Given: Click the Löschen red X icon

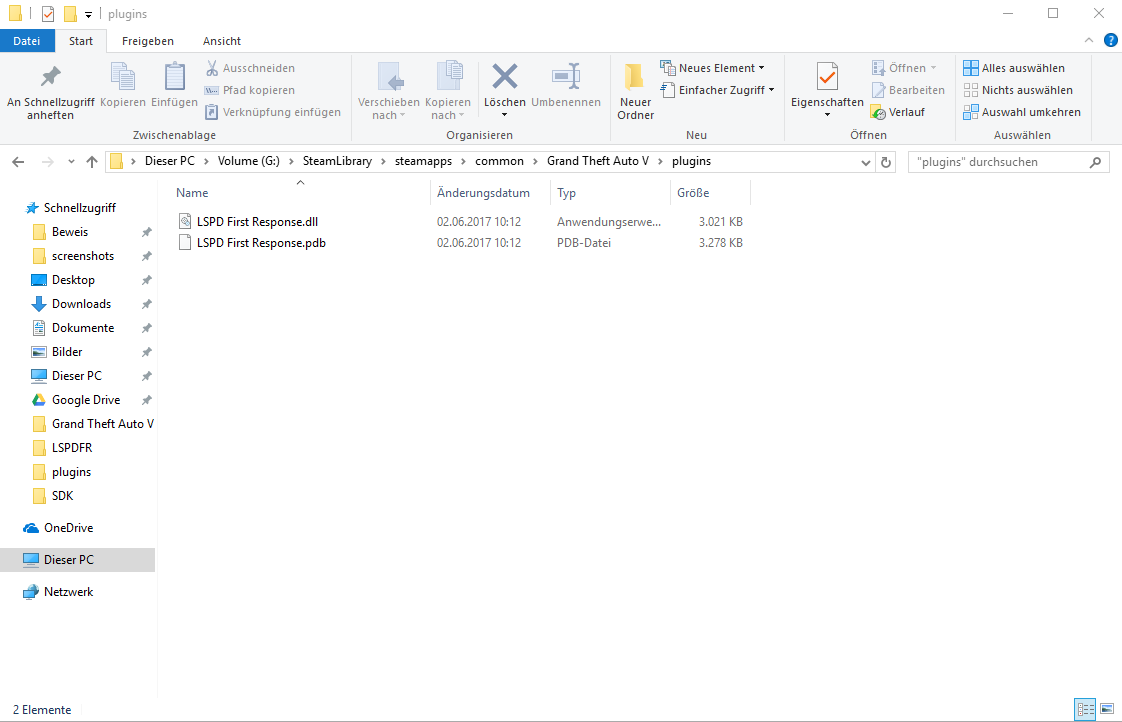Looking at the screenshot, I should tap(504, 77).
